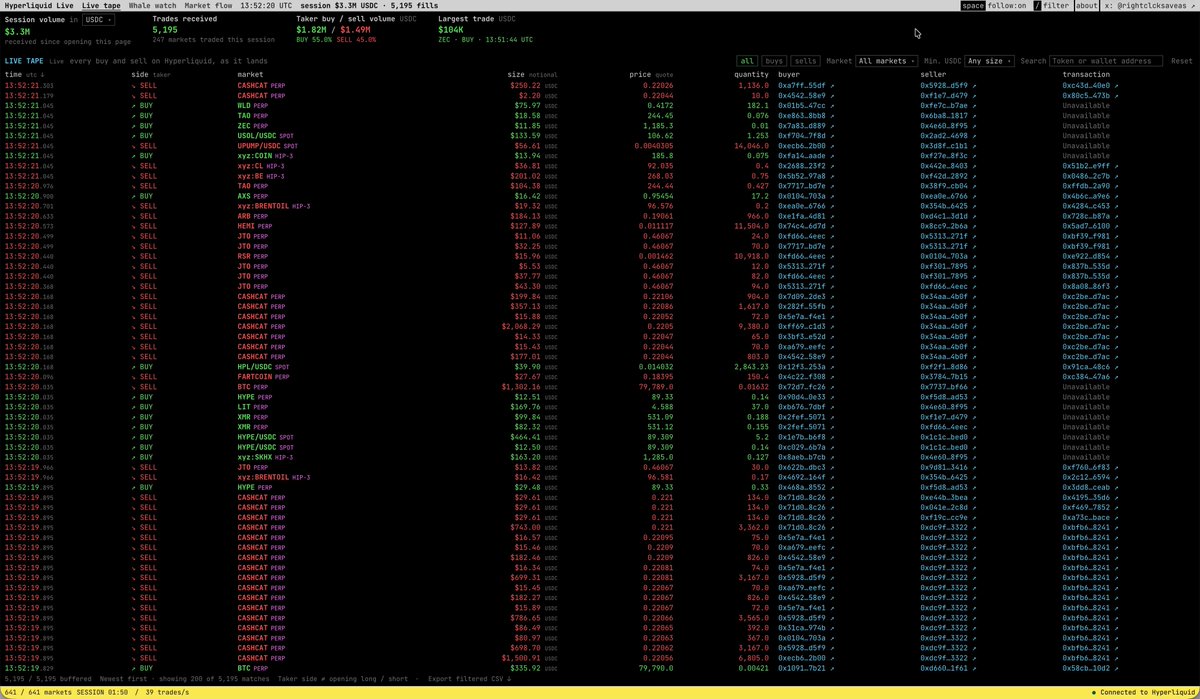The image size is (1200, 699).
Task: Click the Hyperliquid Live title
Action: point(38,6)
